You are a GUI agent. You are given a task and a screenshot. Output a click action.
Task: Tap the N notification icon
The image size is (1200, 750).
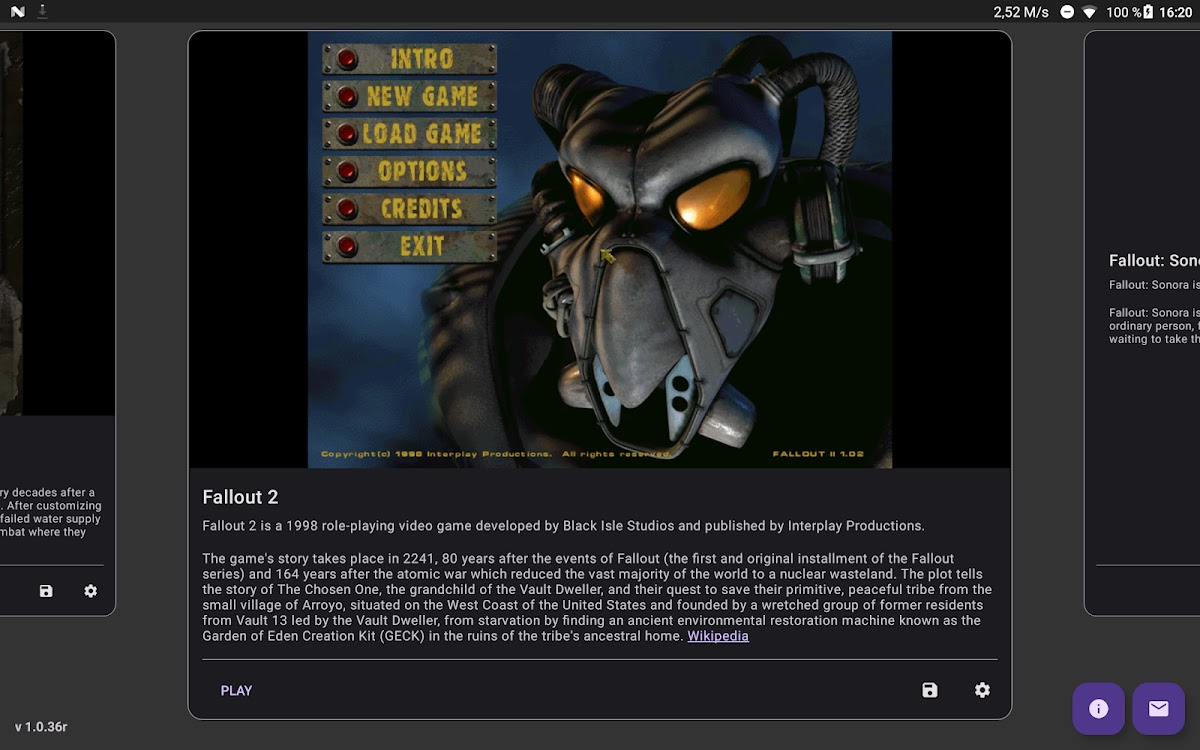point(17,12)
